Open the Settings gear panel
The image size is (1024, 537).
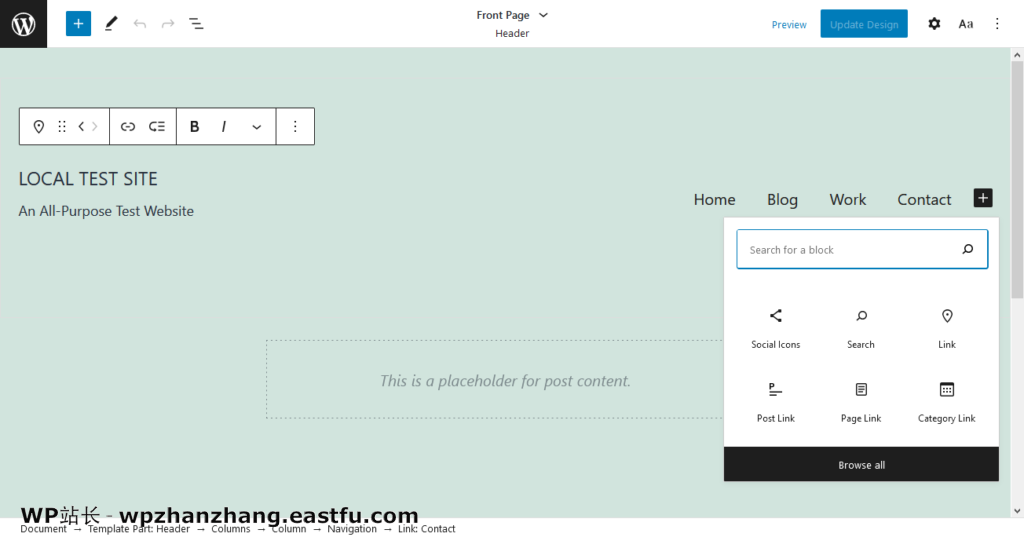tap(934, 24)
